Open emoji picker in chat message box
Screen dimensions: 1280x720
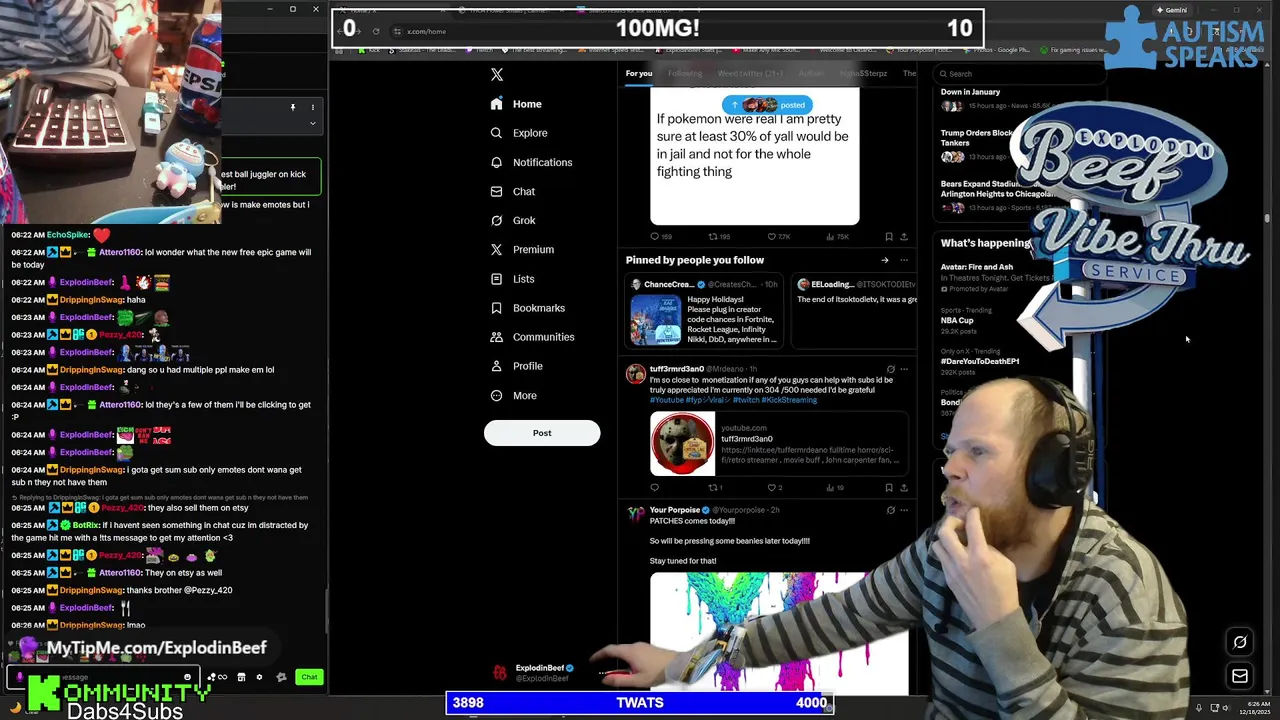pos(187,677)
